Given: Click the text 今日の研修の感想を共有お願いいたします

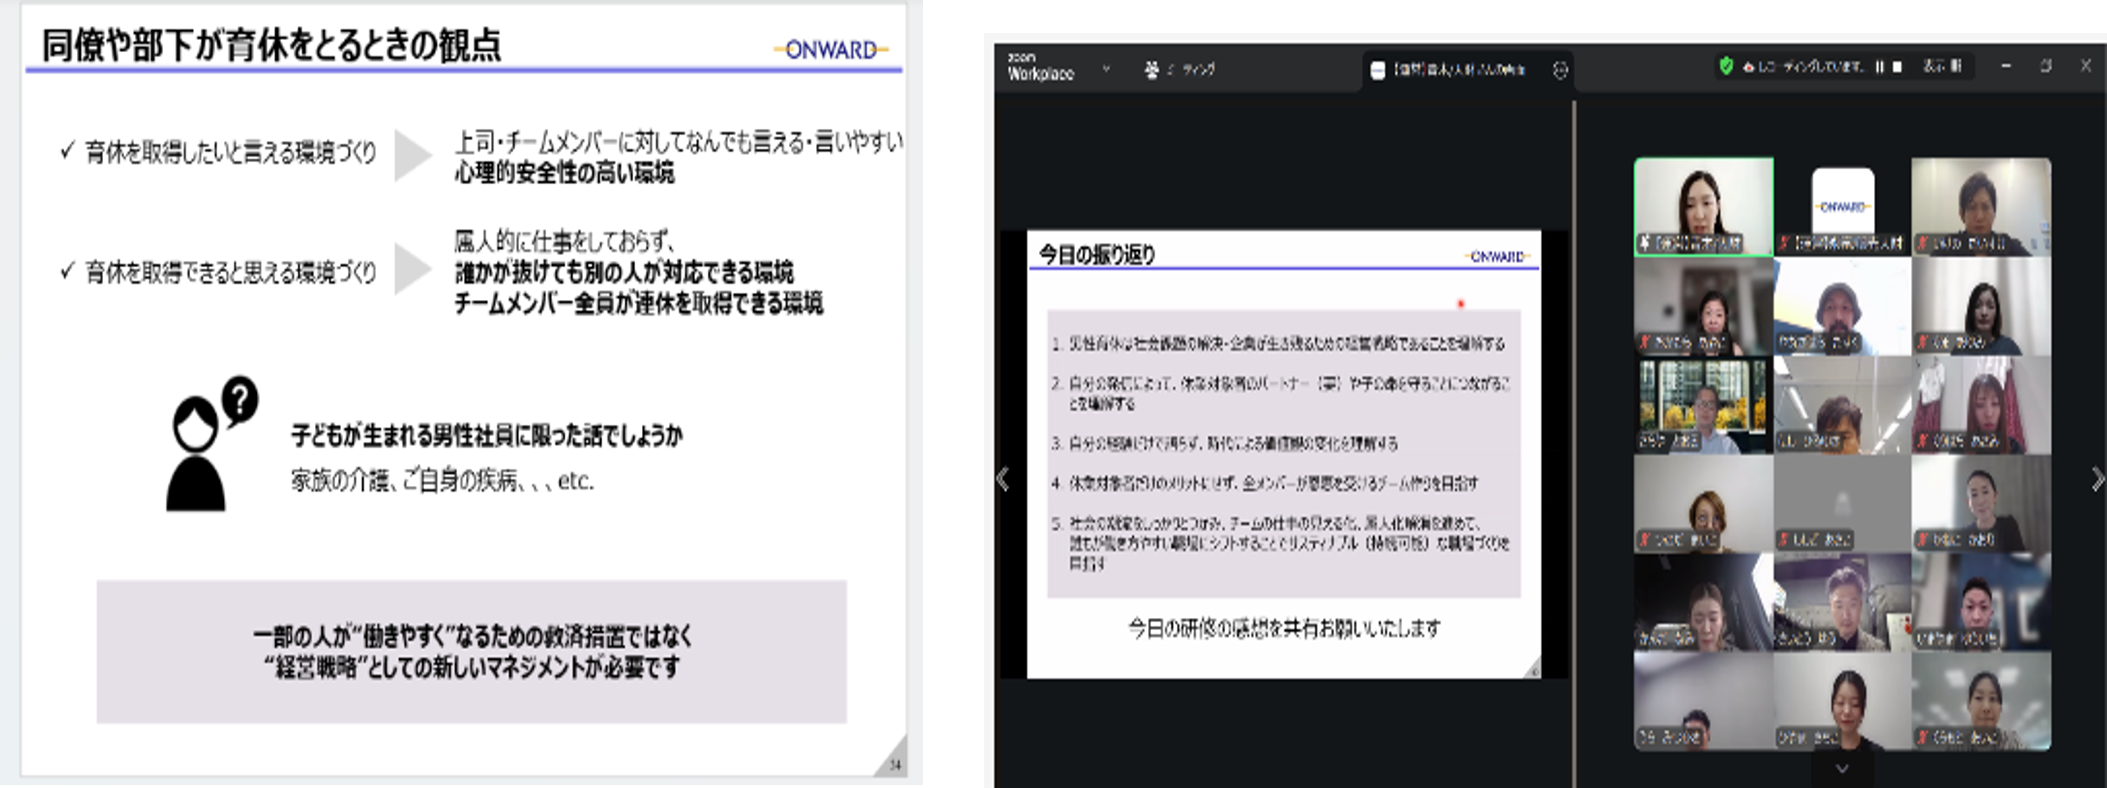Looking at the screenshot, I should (x=1284, y=628).
